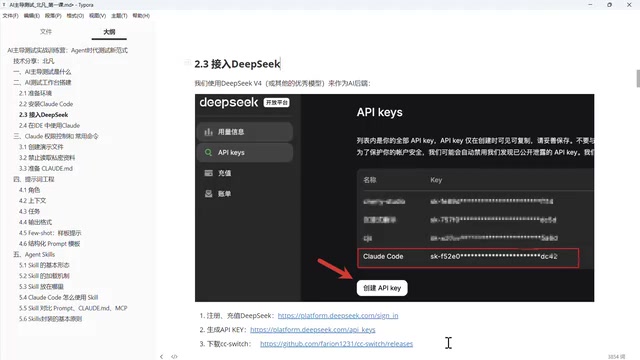
Task: Open word count indicator in status bar
Action: tap(616, 357)
